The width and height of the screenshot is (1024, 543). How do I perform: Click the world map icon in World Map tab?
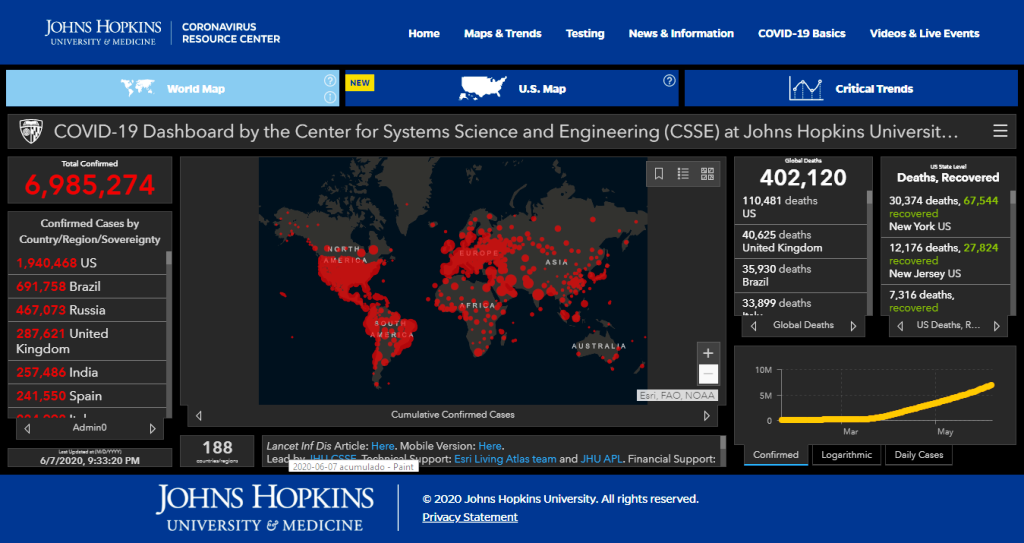click(x=138, y=88)
